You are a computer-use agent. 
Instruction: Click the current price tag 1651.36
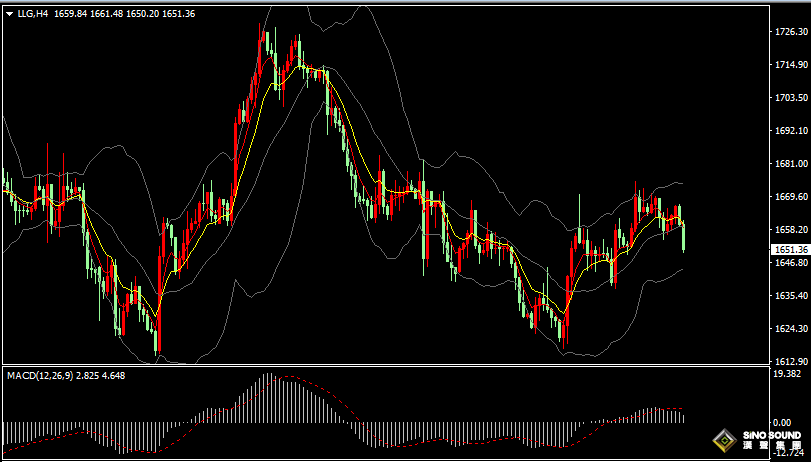[790, 249]
